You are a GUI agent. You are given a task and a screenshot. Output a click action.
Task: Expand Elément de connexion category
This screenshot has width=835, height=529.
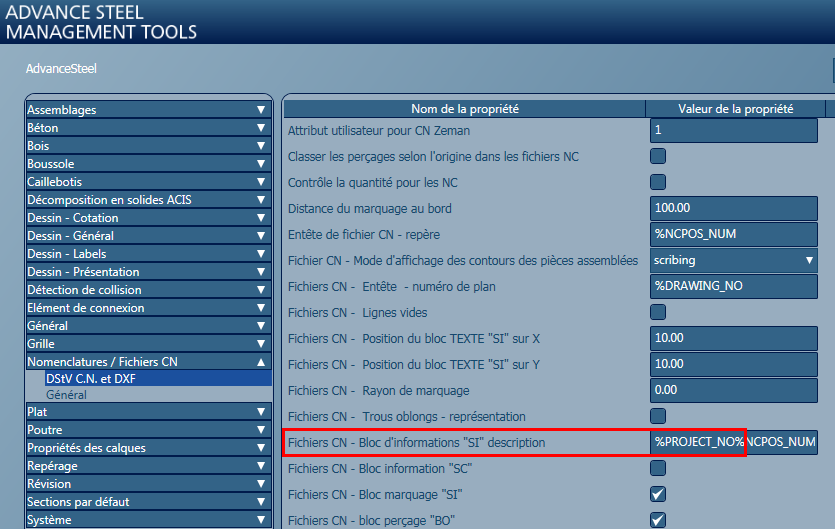pyautogui.click(x=149, y=308)
